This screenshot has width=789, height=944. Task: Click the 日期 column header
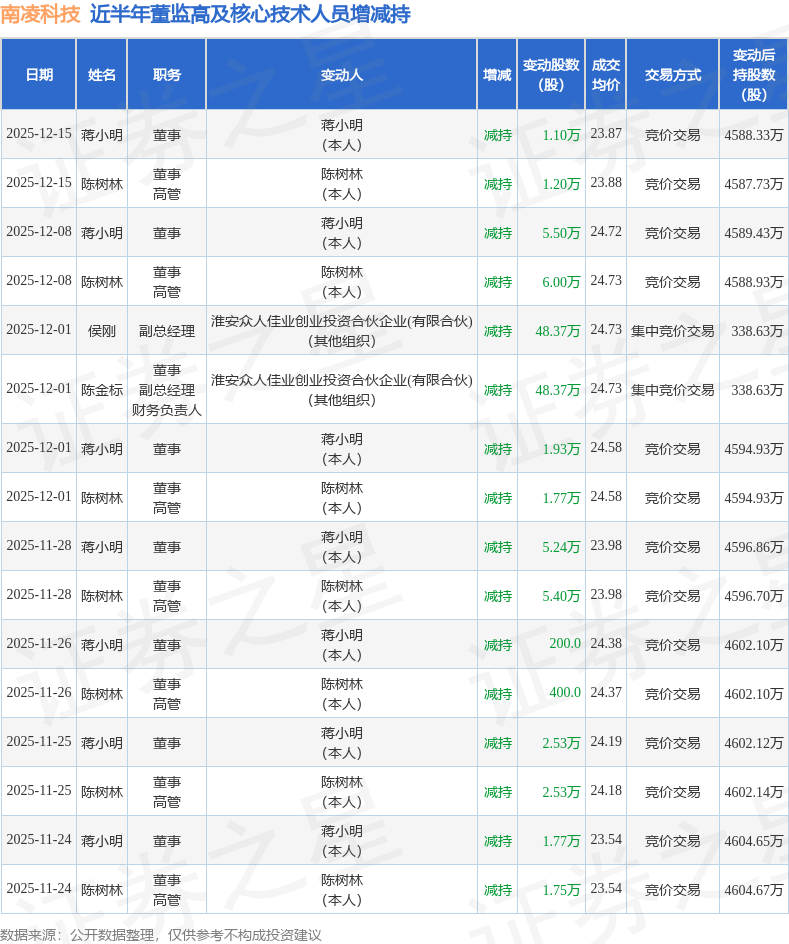pyautogui.click(x=39, y=75)
